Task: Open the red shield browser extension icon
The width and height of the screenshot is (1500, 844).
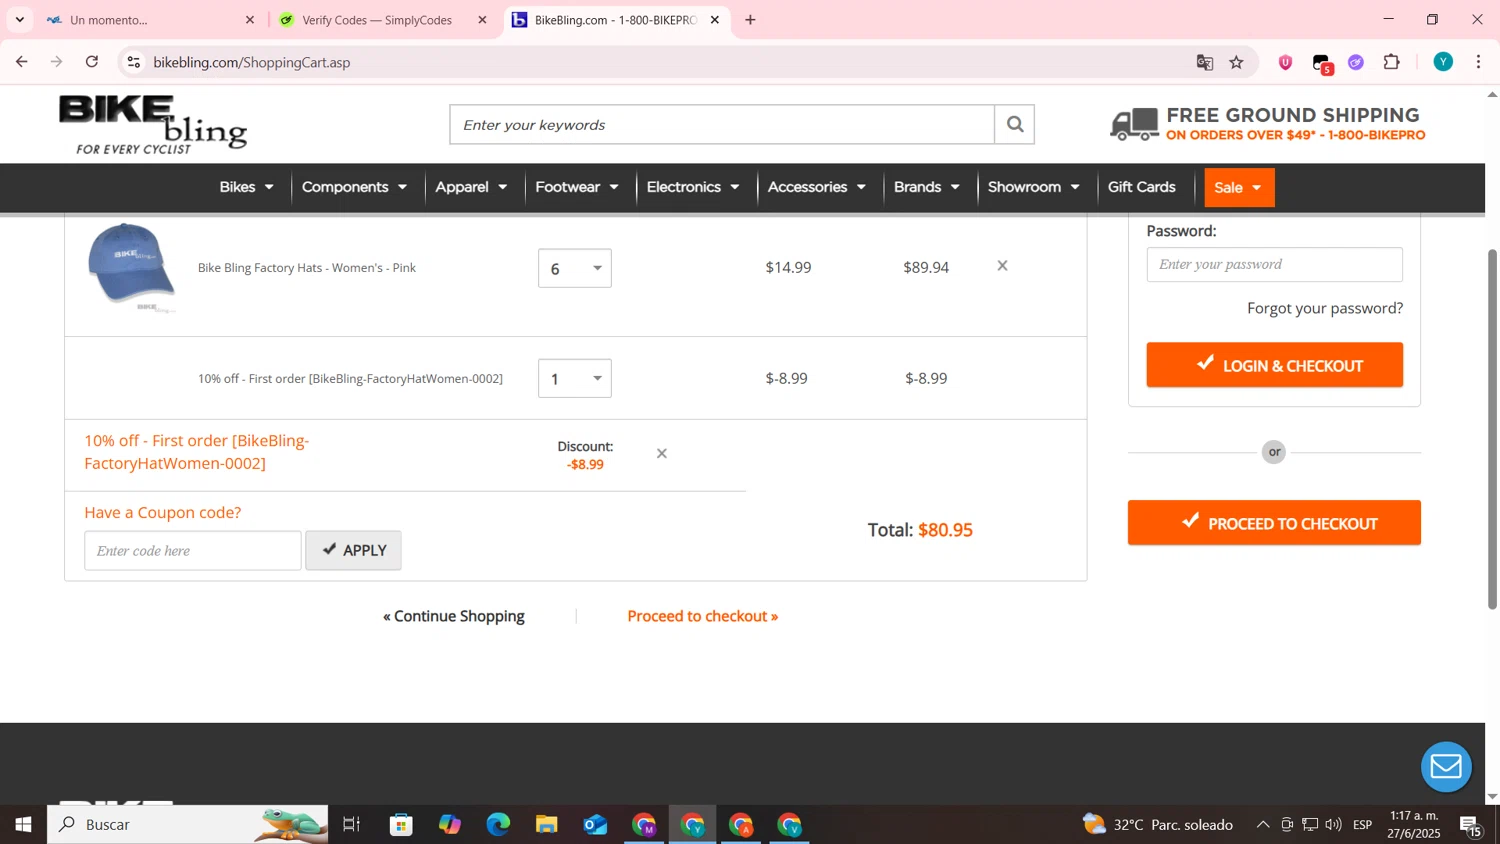Action: (1286, 62)
